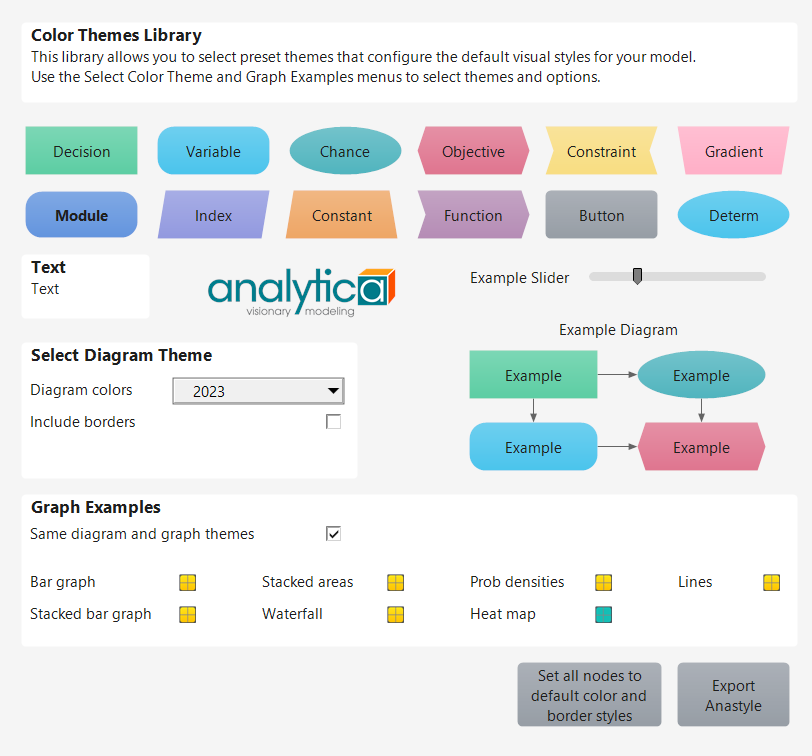Open the Prob densities result icon
The width and height of the screenshot is (812, 756).
pos(604,583)
